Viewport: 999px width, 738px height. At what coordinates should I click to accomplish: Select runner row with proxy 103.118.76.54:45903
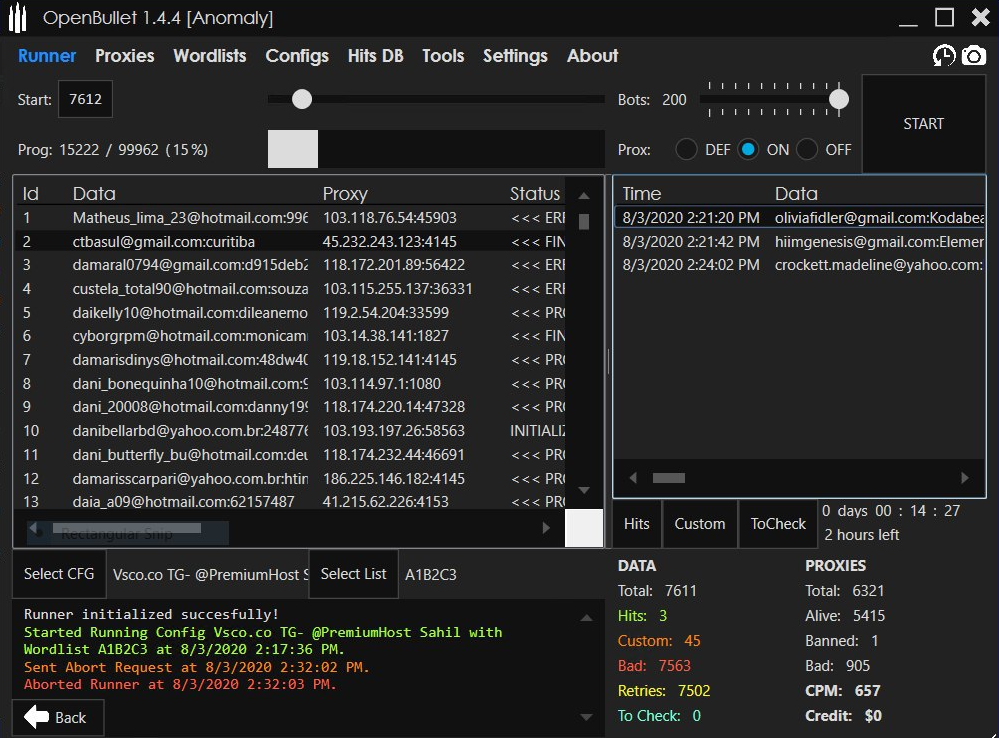pos(290,218)
